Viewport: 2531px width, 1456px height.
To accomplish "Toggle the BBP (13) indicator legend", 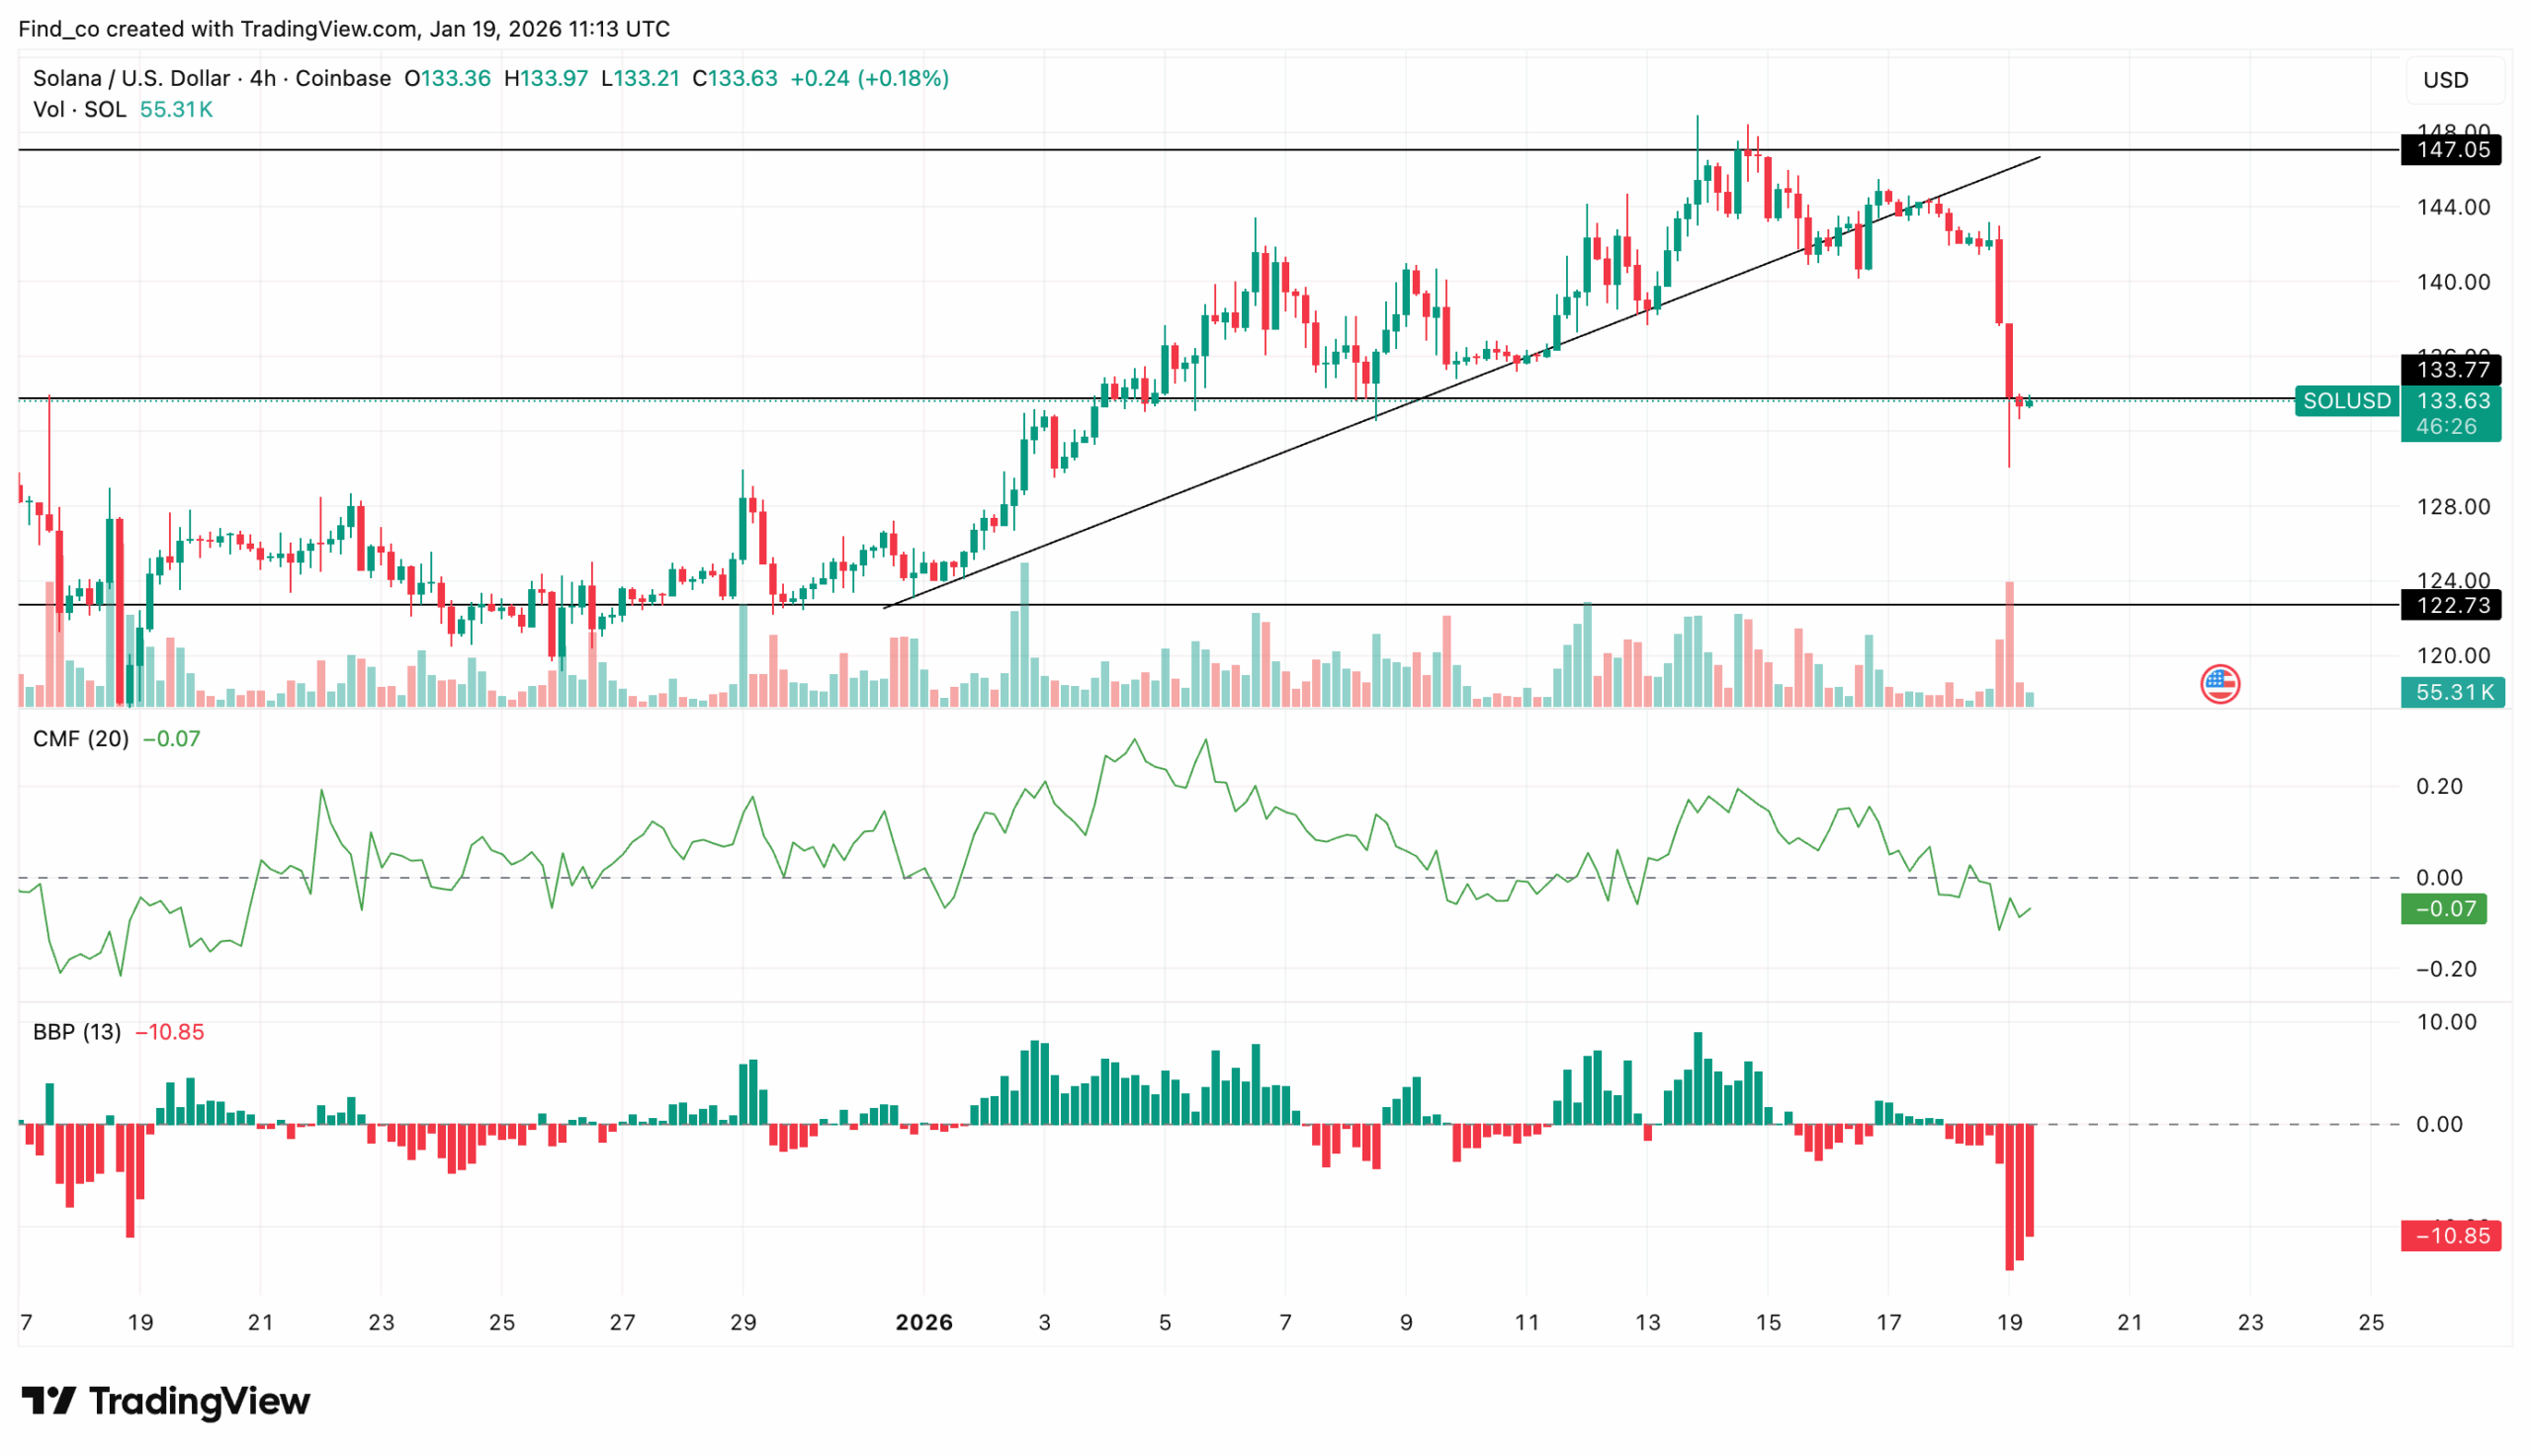I will tap(76, 1032).
